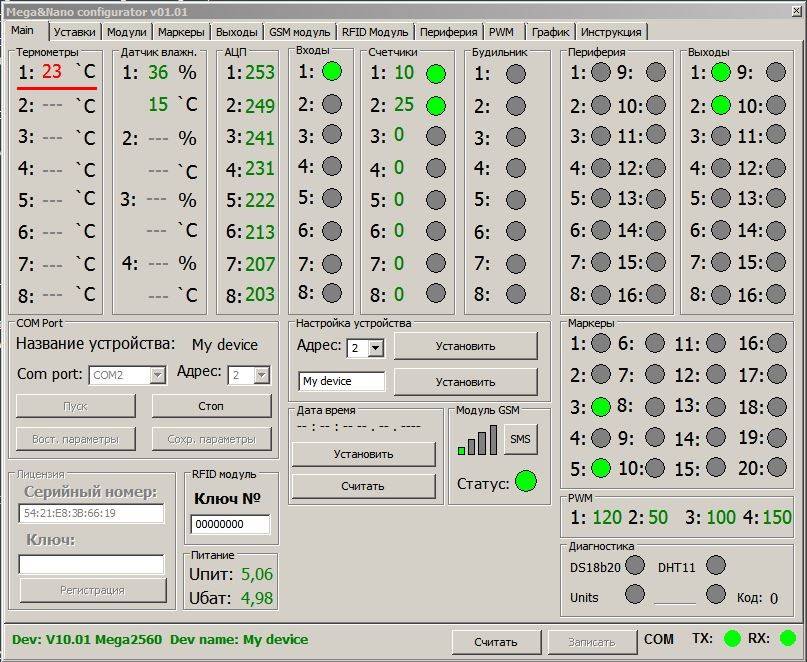
Task: Toggle marker 3 in the Маркеры panel
Action: pos(600,407)
